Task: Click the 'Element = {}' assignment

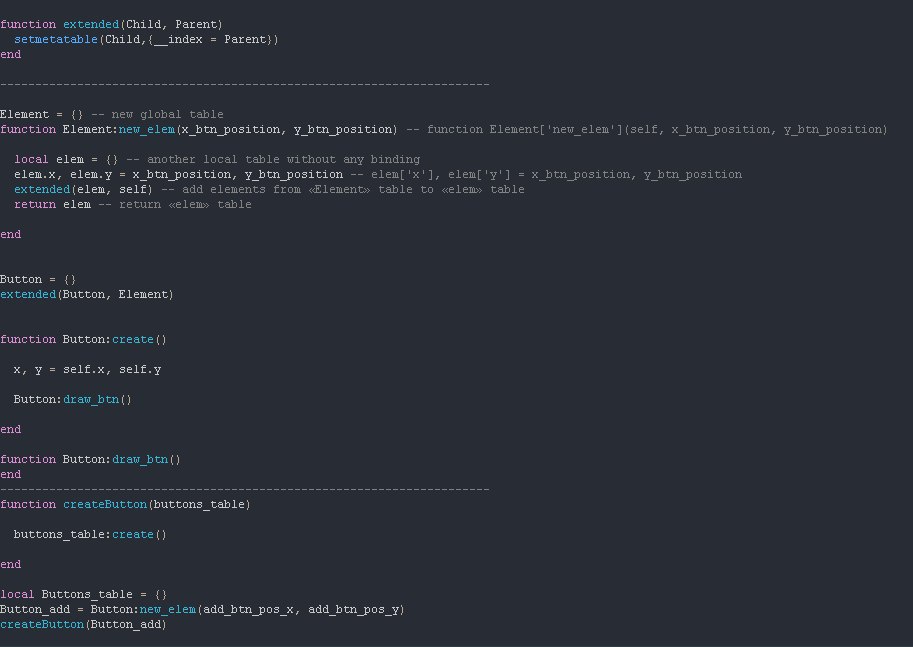Action: point(42,114)
